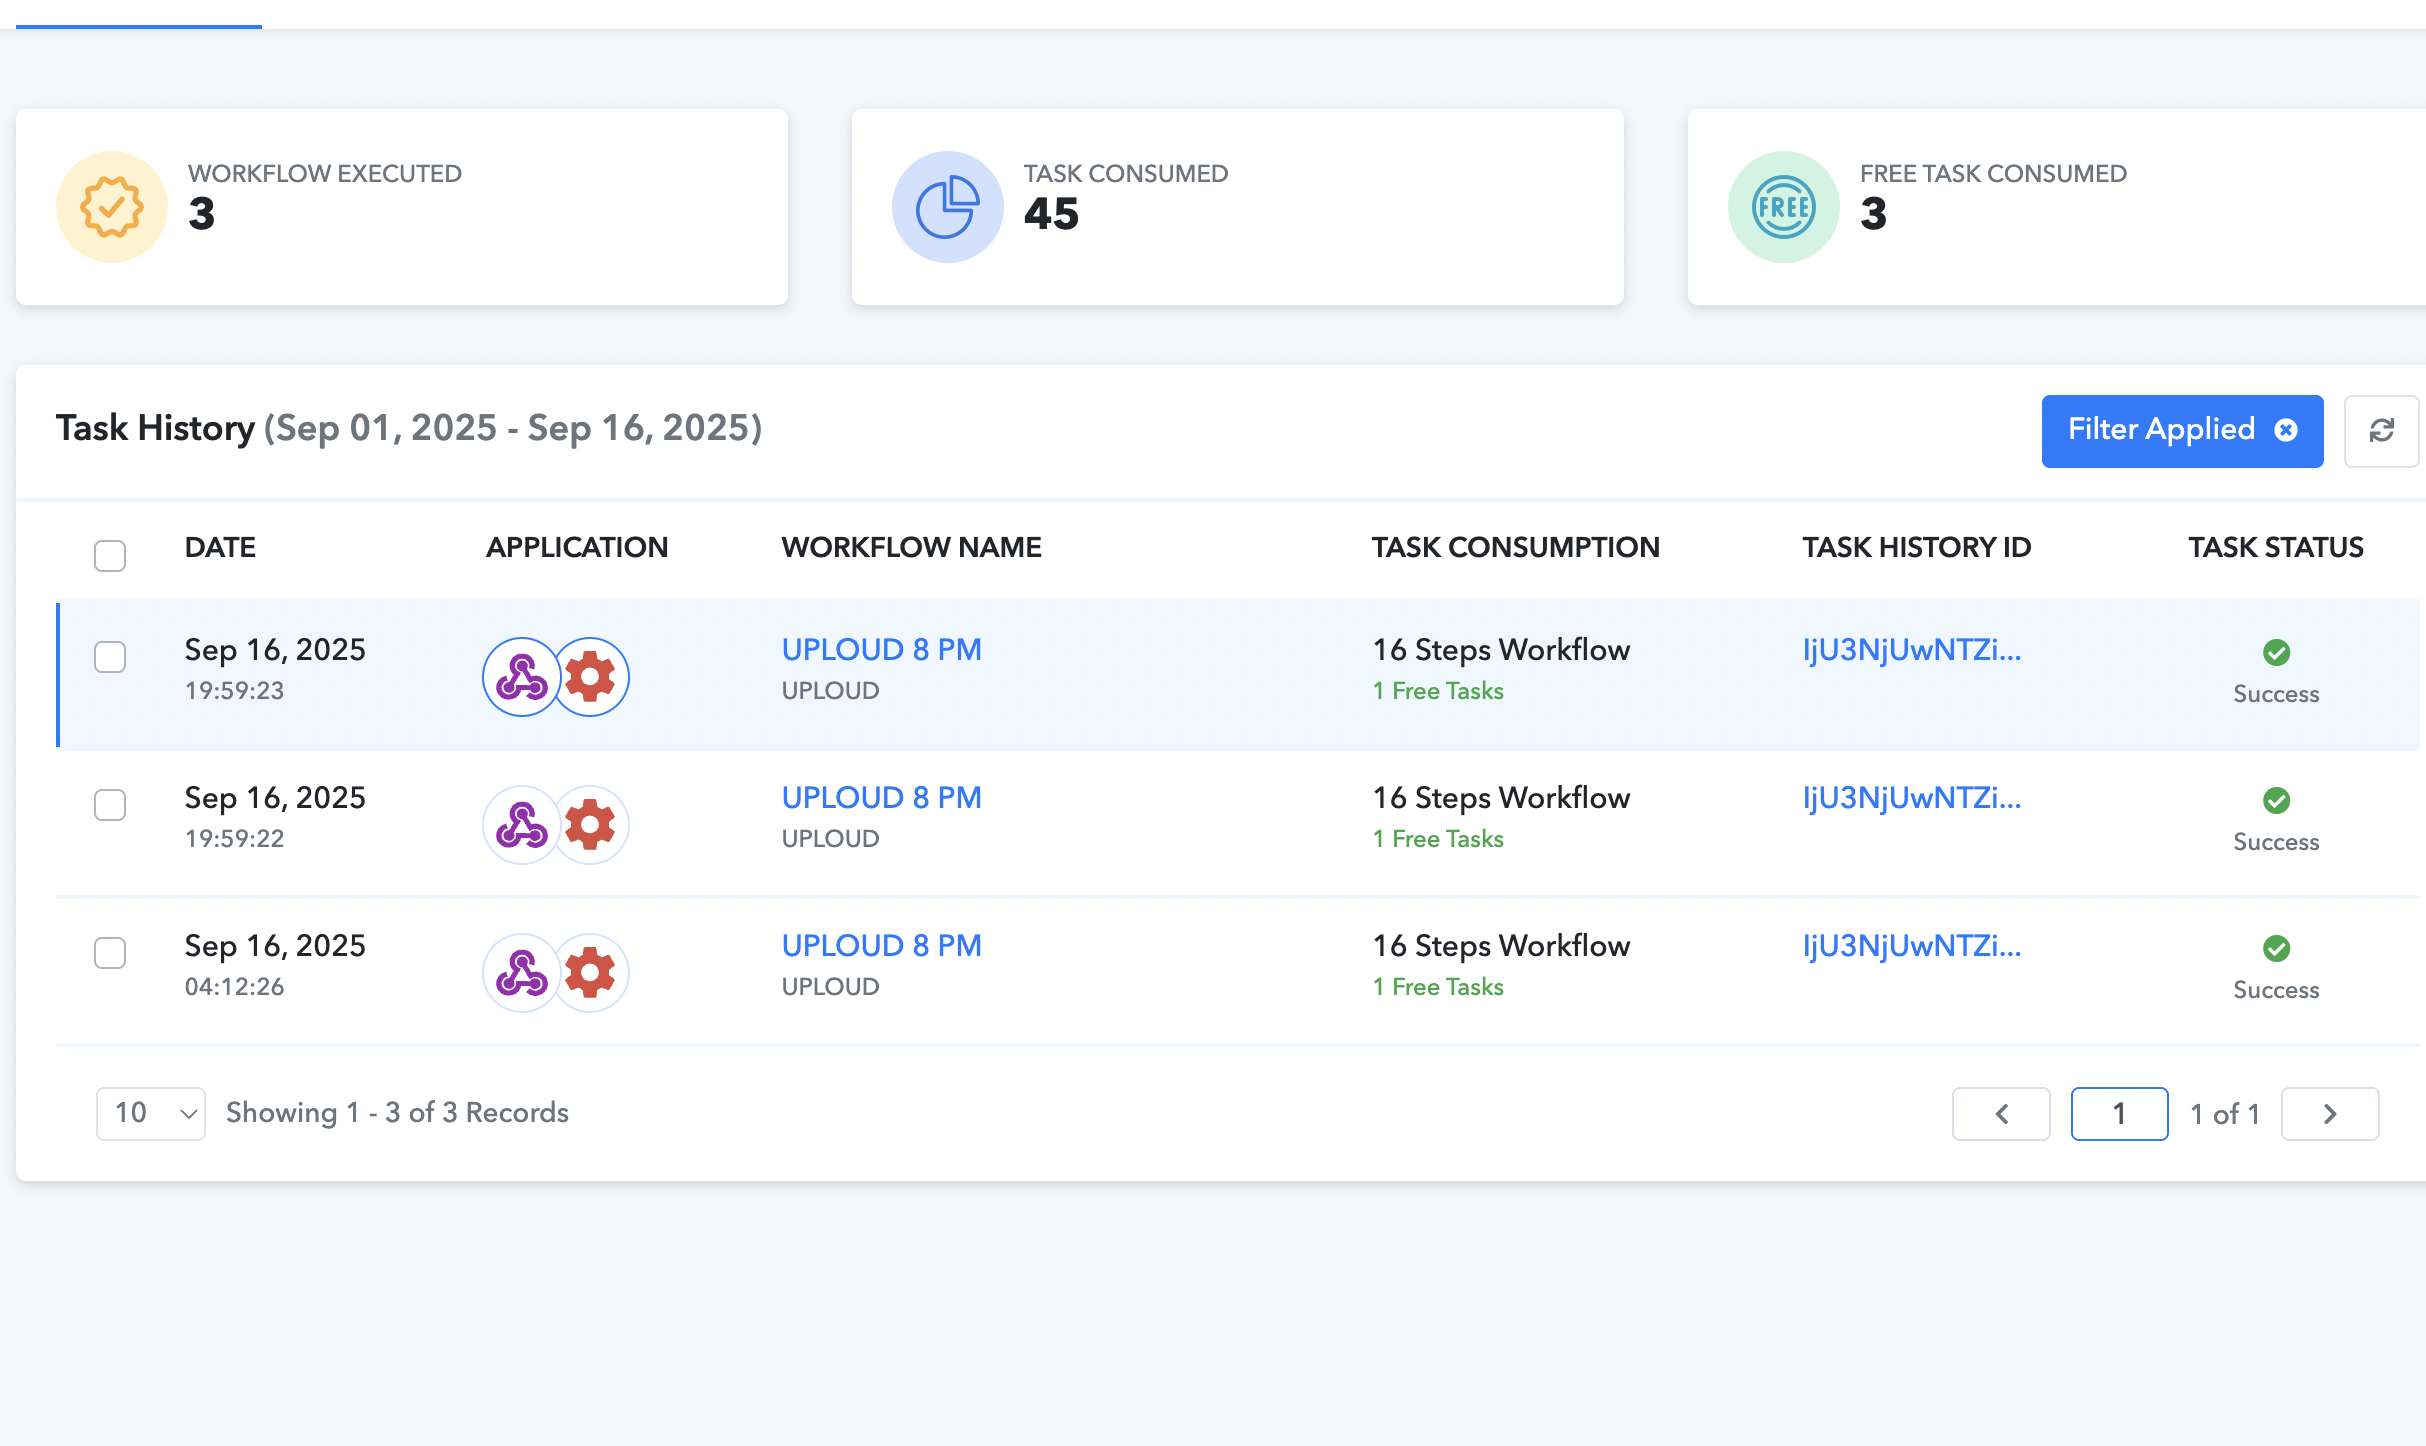
Task: Click "1 Free Tasks" in the 19:59:23 row
Action: [x=1438, y=691]
